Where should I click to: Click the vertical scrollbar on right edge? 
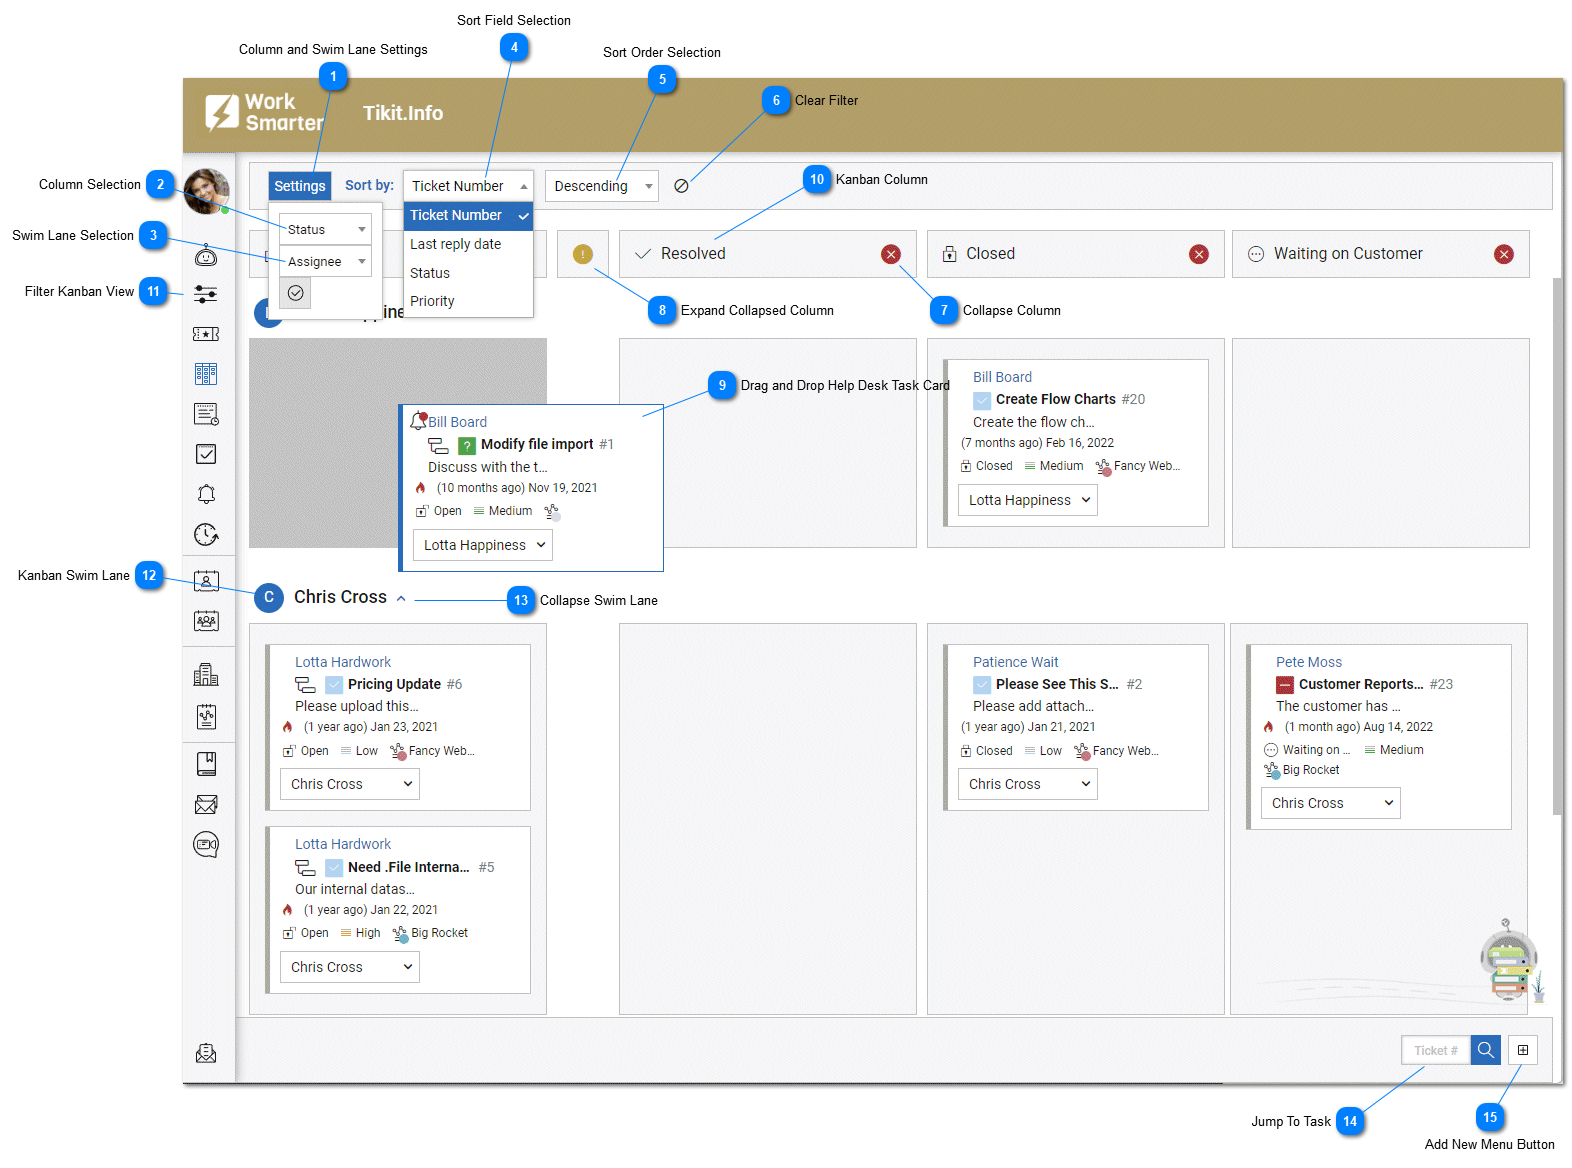coord(1557,546)
